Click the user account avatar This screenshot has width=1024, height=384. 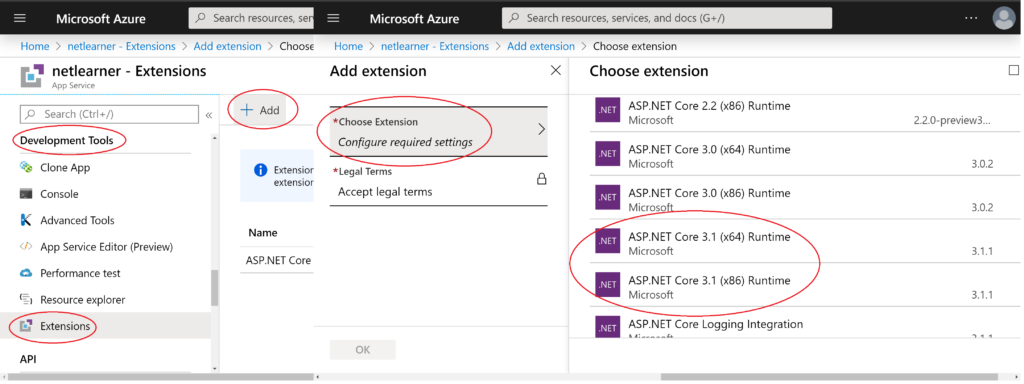pyautogui.click(x=1004, y=18)
